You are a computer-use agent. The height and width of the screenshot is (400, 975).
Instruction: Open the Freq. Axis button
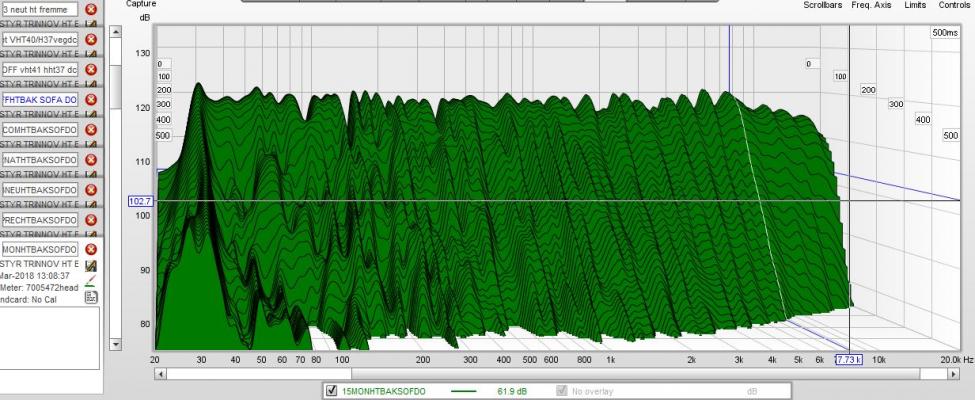pos(871,5)
